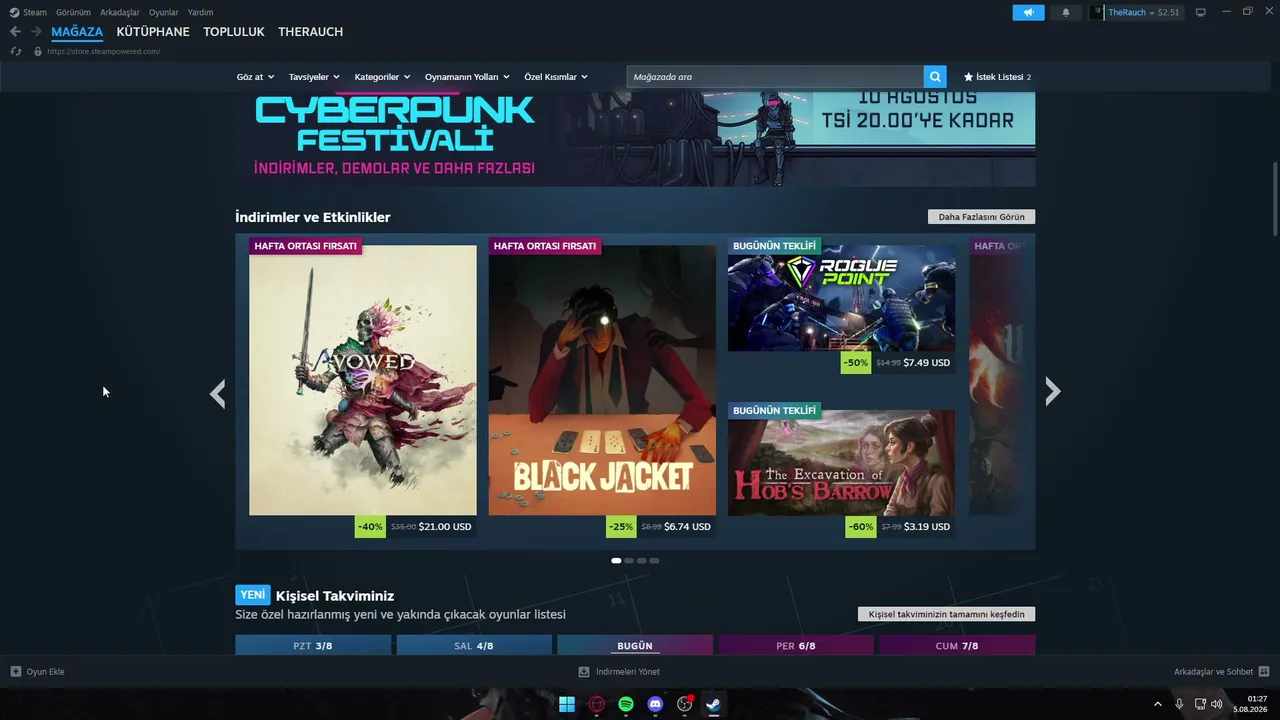Expand the Kategoriler dropdown
1280x720 pixels.
click(383, 77)
